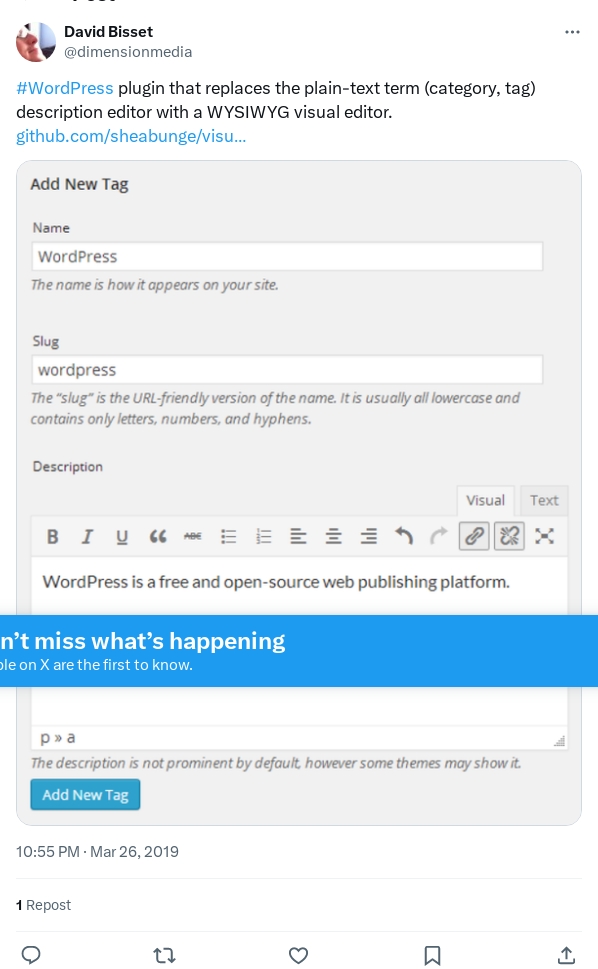The image size is (598, 969).
Task: Align text left in editor toolbar
Action: pyautogui.click(x=298, y=536)
